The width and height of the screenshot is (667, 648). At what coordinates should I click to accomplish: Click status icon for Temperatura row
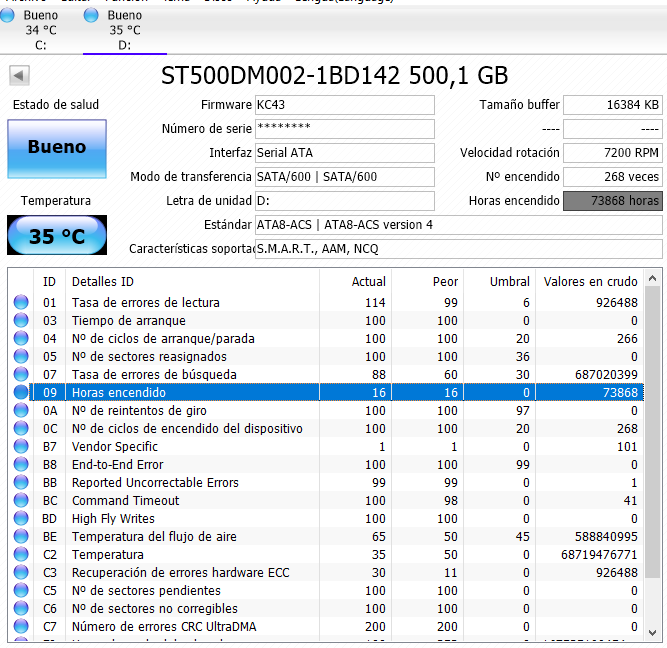21,555
